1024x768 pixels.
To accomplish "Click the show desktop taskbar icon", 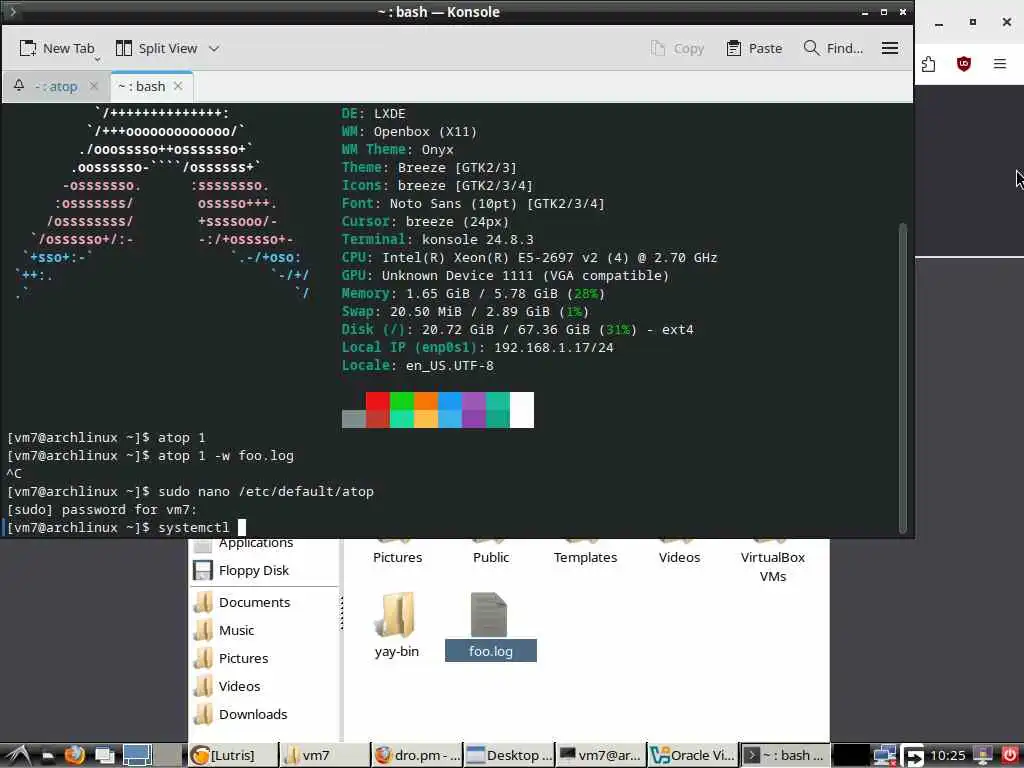I will point(104,756).
